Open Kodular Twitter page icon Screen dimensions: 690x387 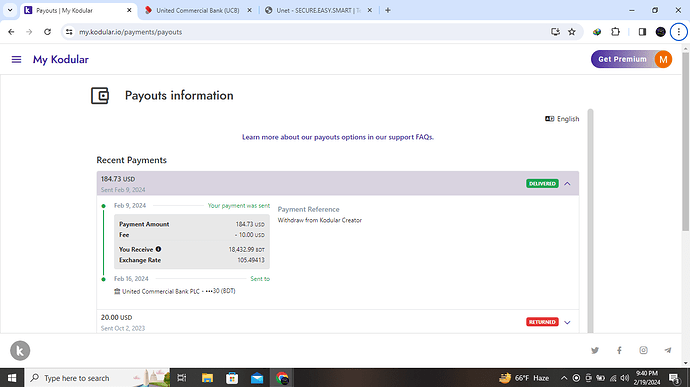point(595,350)
